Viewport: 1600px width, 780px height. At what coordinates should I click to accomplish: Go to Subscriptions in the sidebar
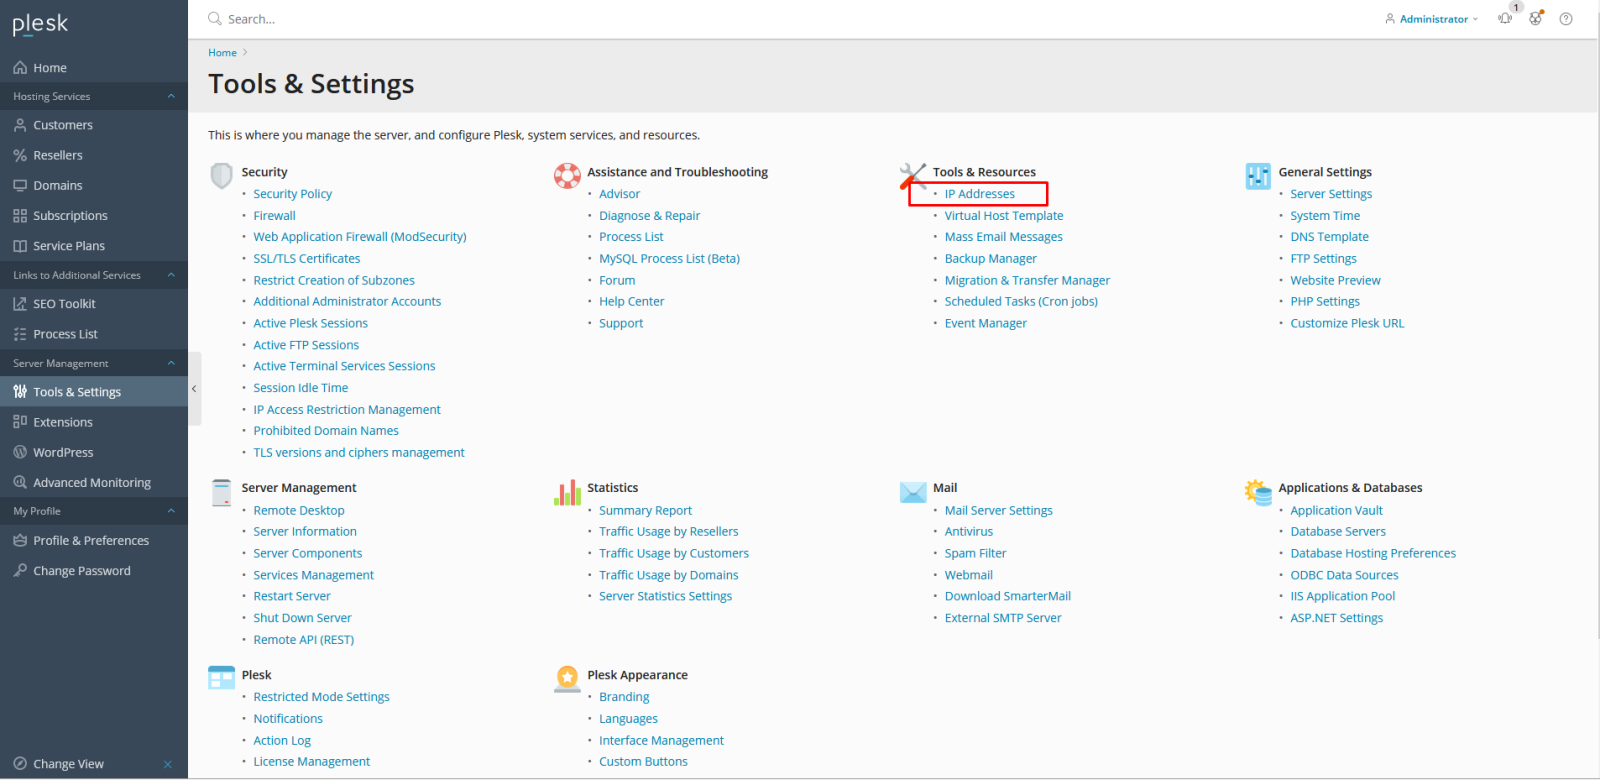click(x=70, y=216)
